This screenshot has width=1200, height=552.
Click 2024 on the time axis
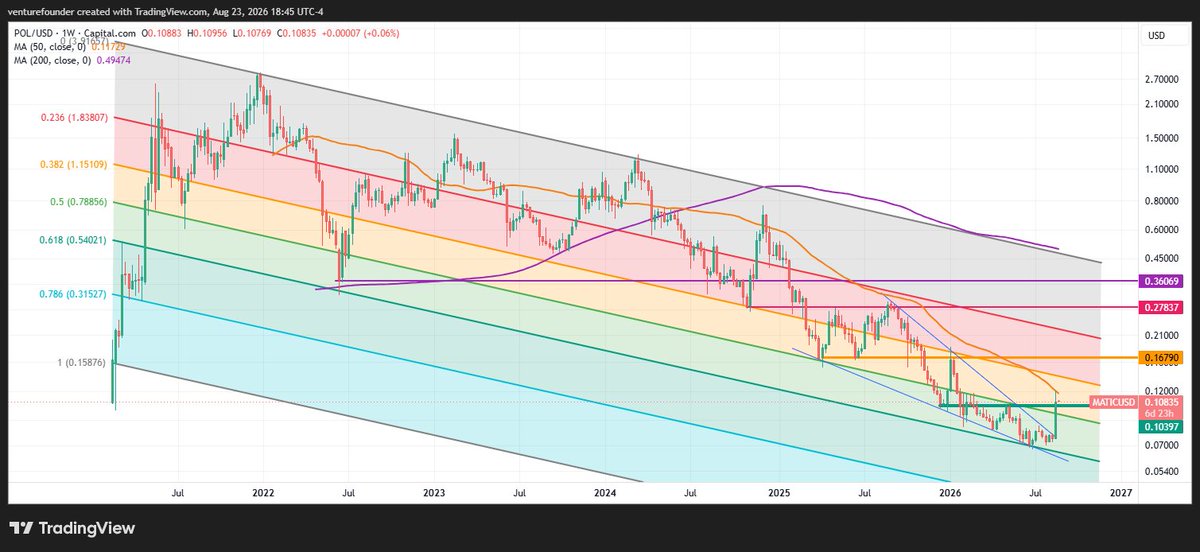604,493
